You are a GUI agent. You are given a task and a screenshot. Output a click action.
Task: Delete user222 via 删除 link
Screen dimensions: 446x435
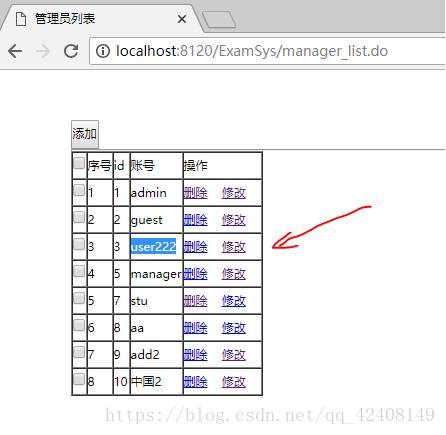pyautogui.click(x=195, y=247)
